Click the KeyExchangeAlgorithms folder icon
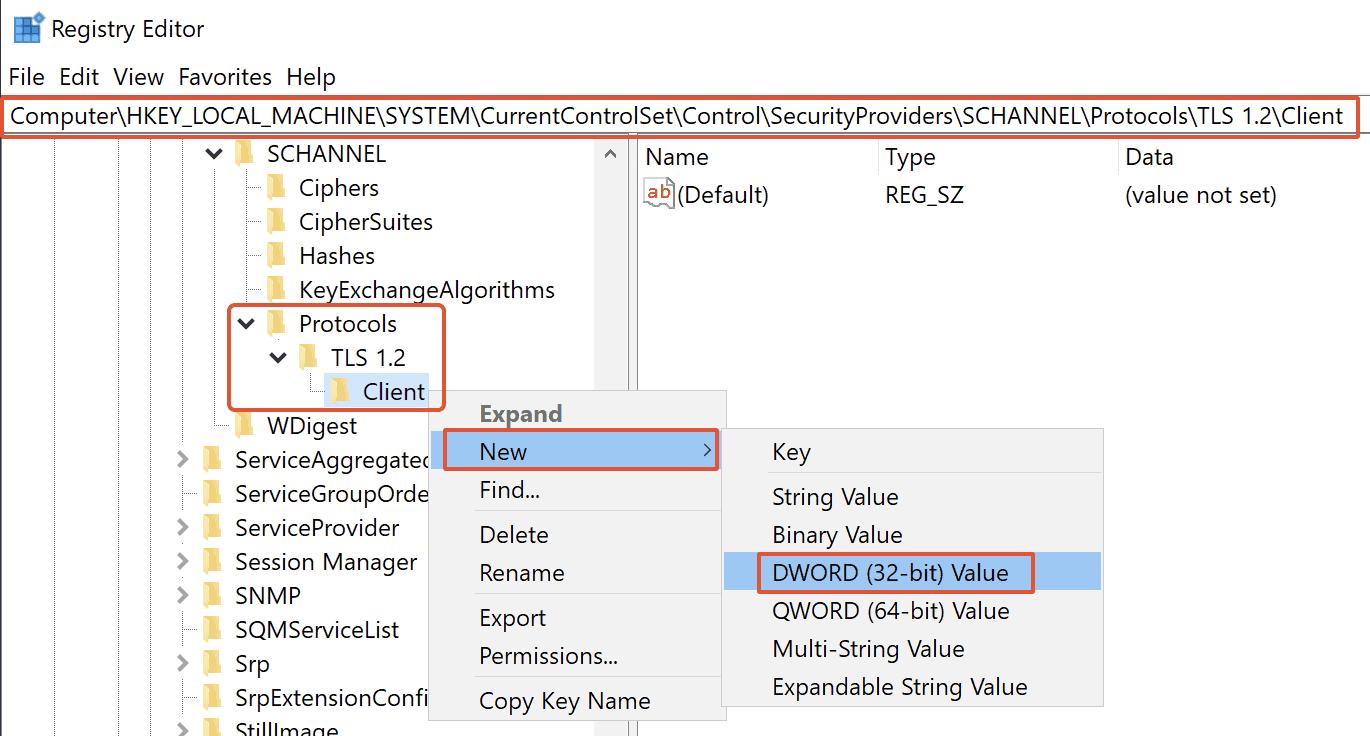This screenshot has width=1370, height=736. click(277, 290)
